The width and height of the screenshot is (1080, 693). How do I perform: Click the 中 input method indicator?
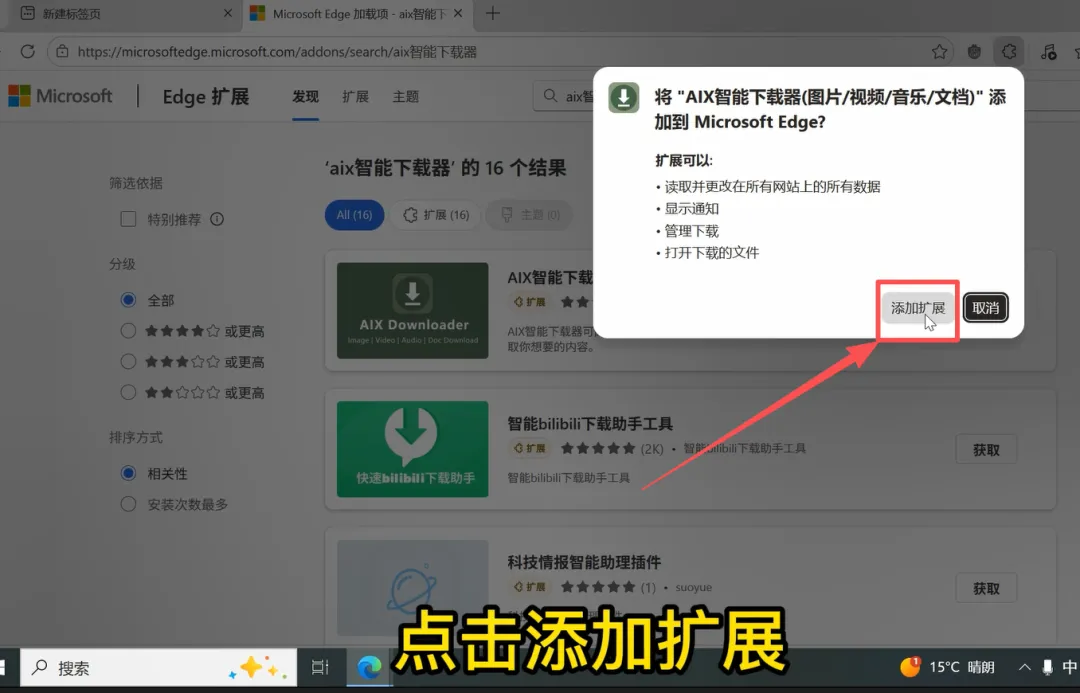click(x=1069, y=667)
